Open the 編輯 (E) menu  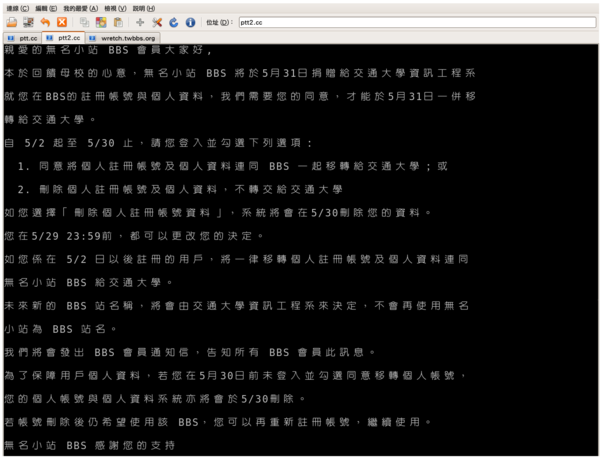point(46,8)
